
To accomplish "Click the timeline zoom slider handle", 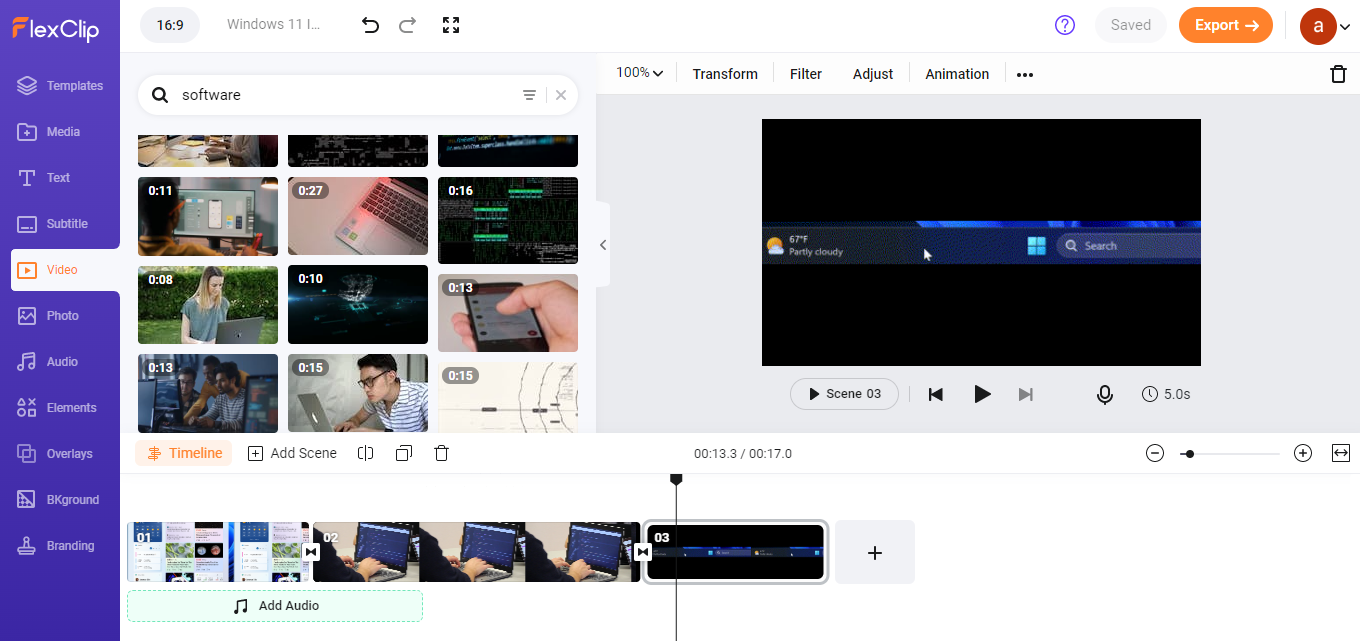I will pos(1189,454).
